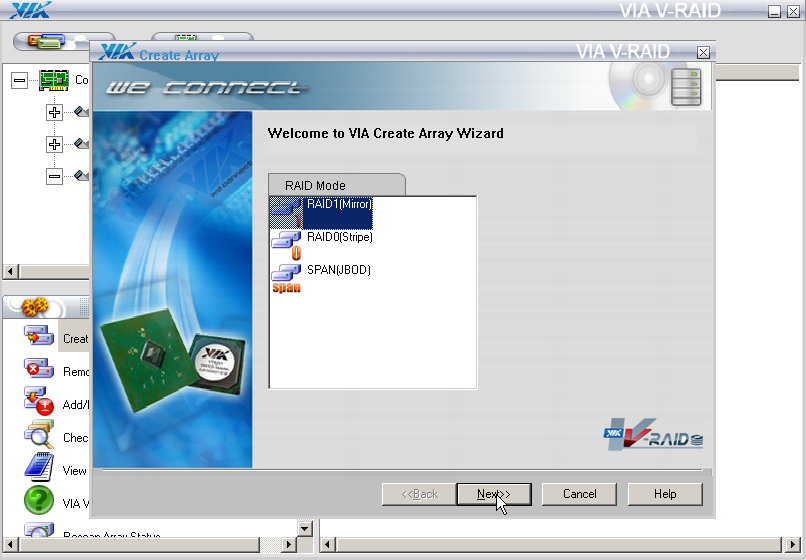Close the Create Array dialog
Screen dimensions: 806x560
703,52
